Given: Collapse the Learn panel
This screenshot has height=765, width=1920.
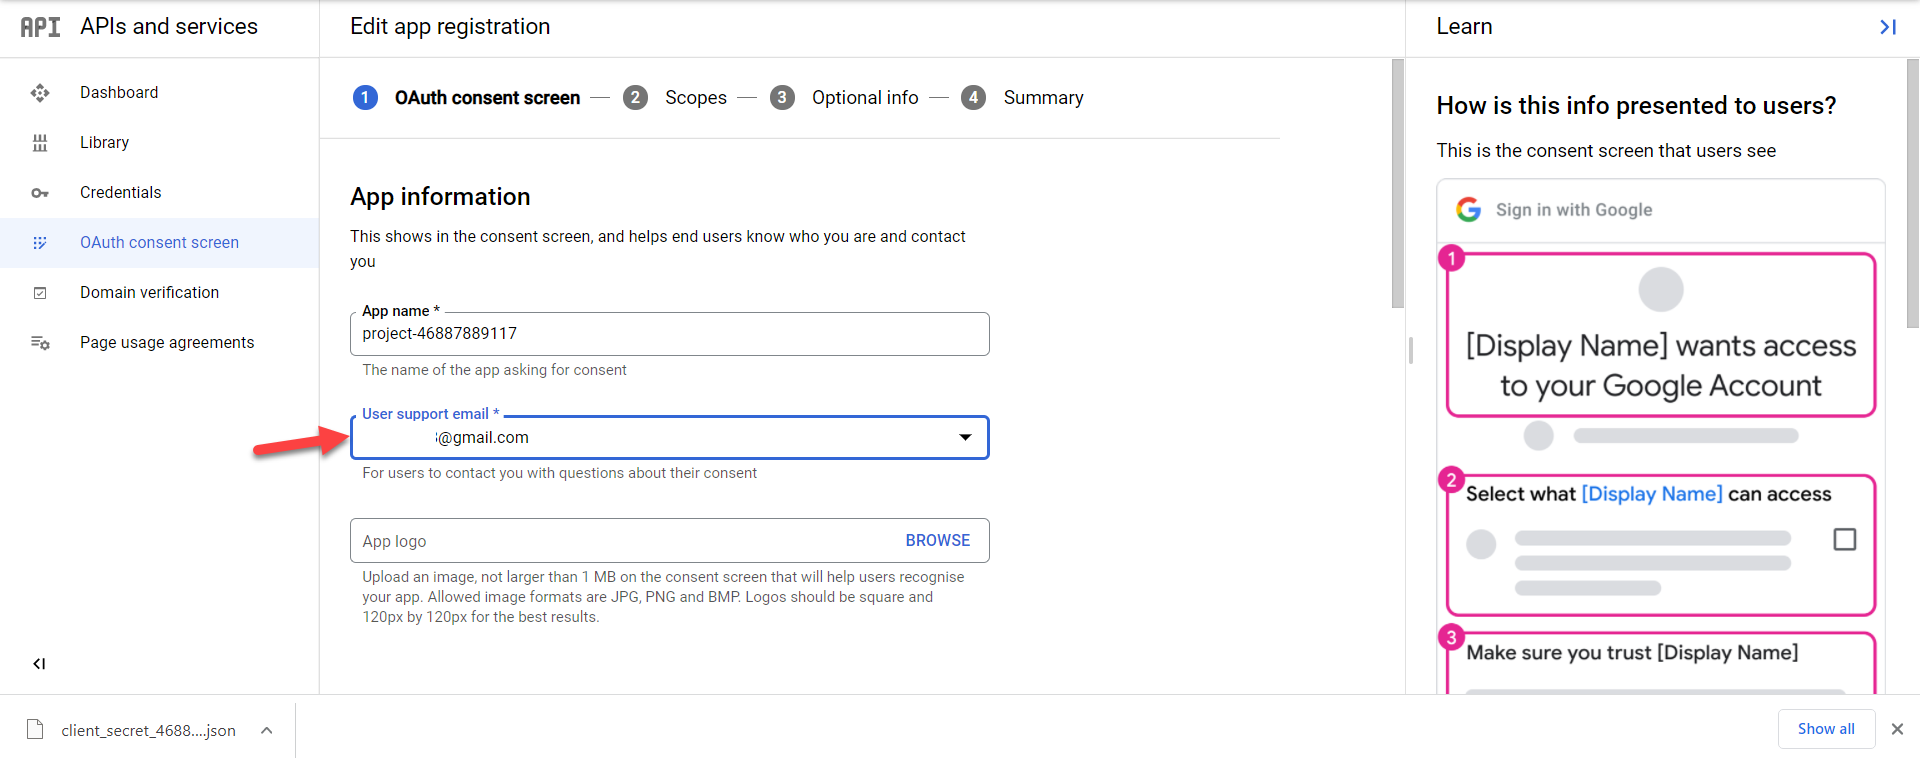Looking at the screenshot, I should [1887, 27].
